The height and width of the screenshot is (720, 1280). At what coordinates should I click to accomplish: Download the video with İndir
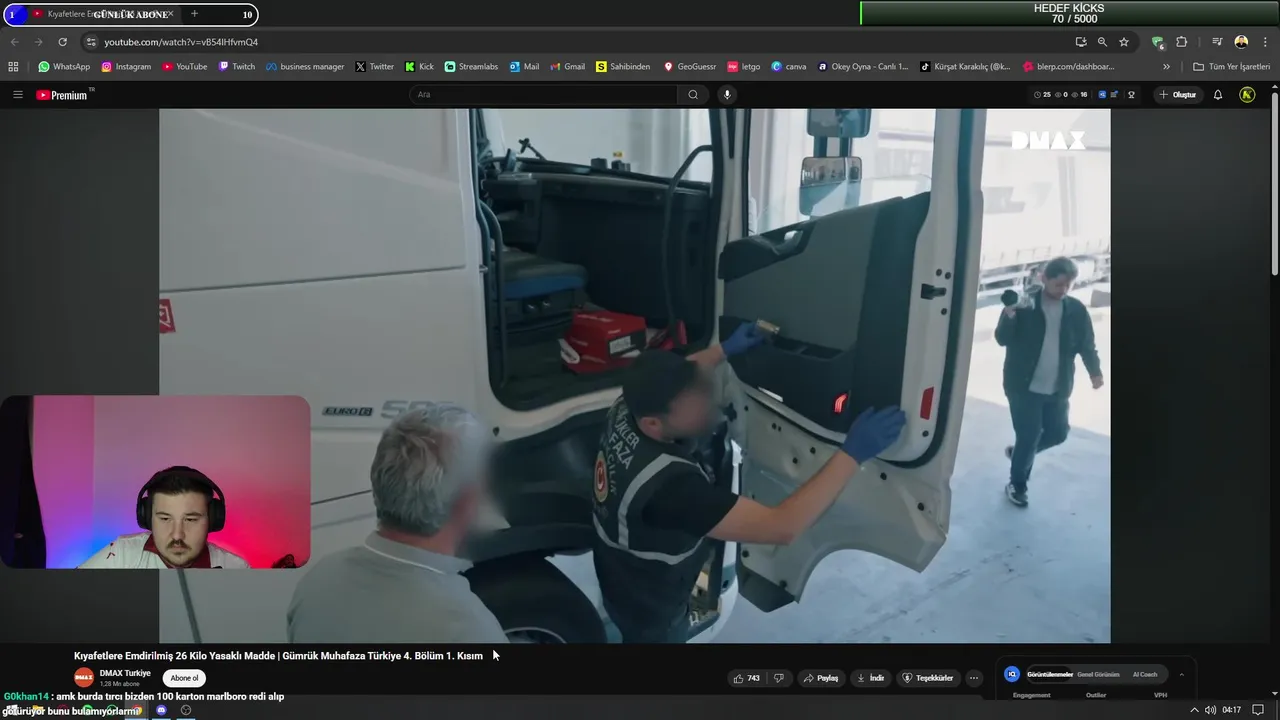pos(871,678)
